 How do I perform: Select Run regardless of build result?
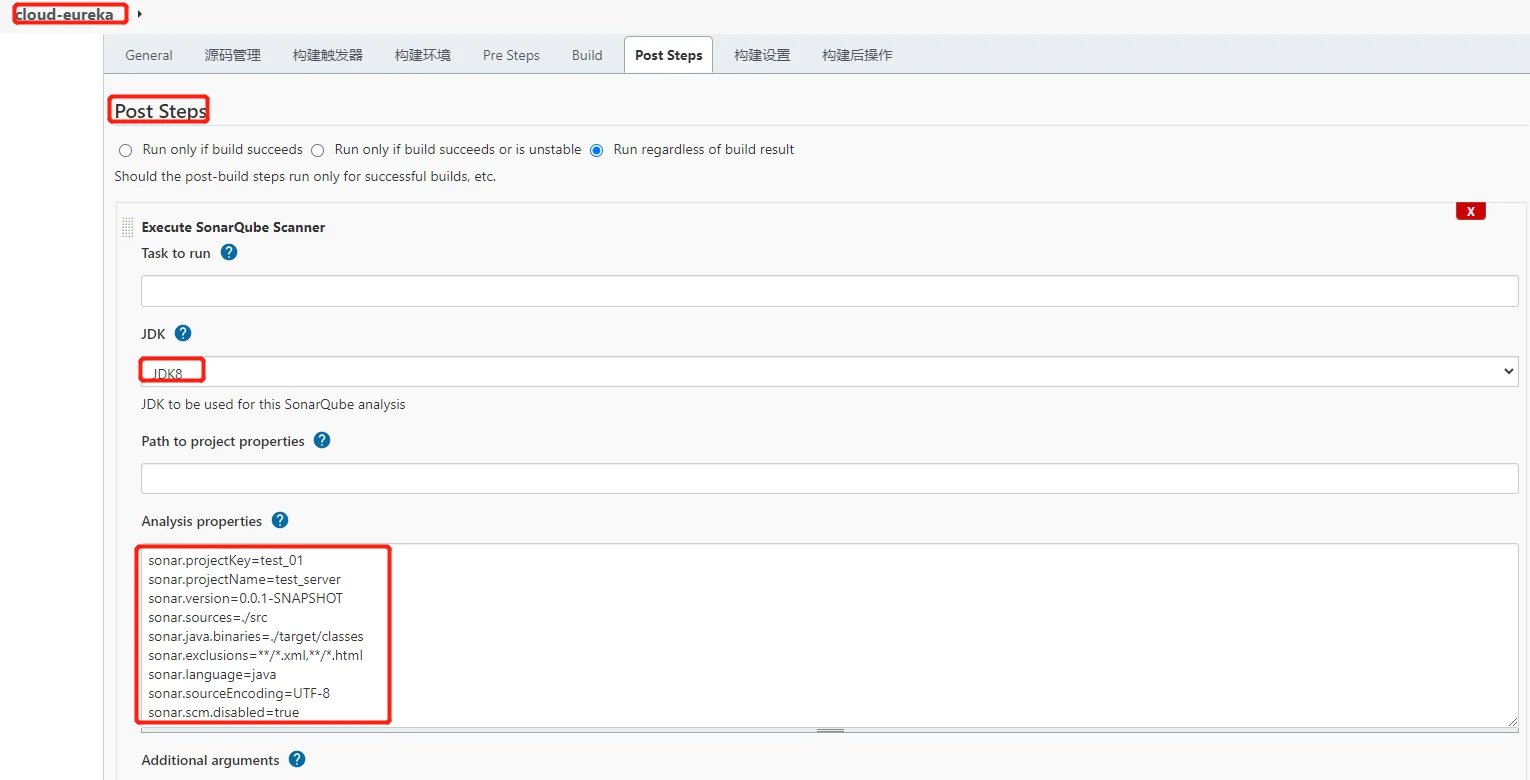[x=597, y=150]
